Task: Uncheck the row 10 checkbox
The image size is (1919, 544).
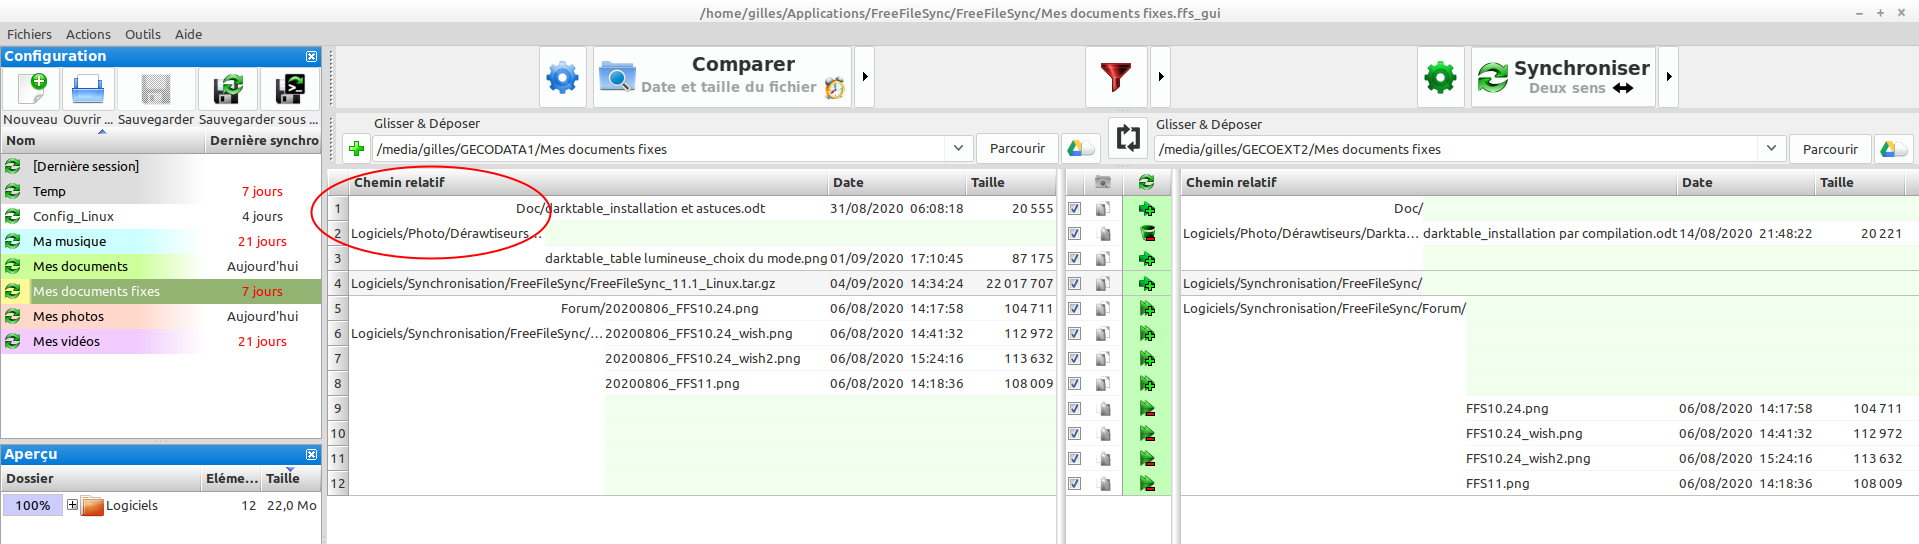Action: pos(1074,434)
